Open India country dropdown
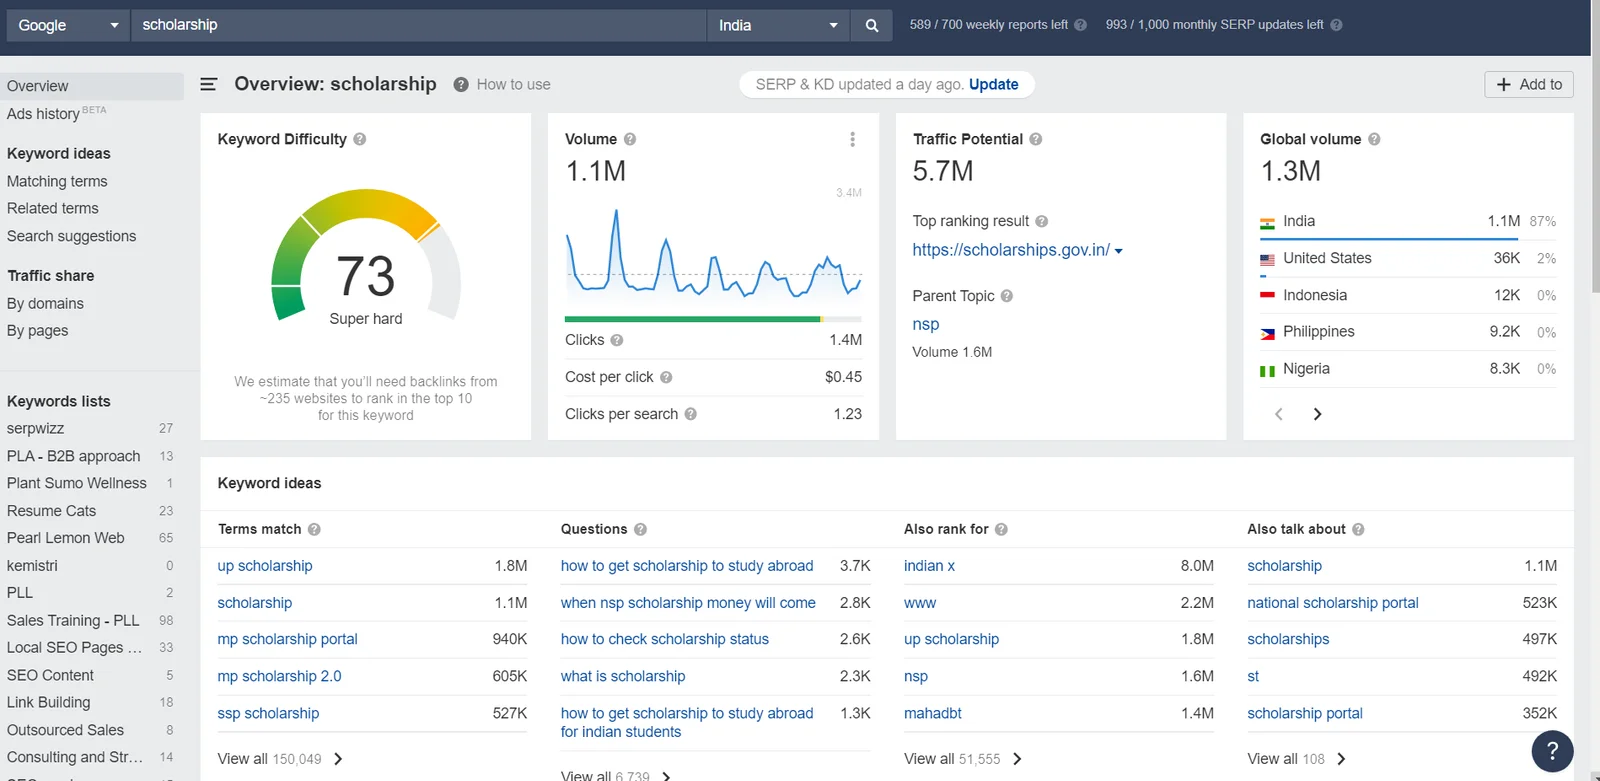1600x781 pixels. point(778,25)
